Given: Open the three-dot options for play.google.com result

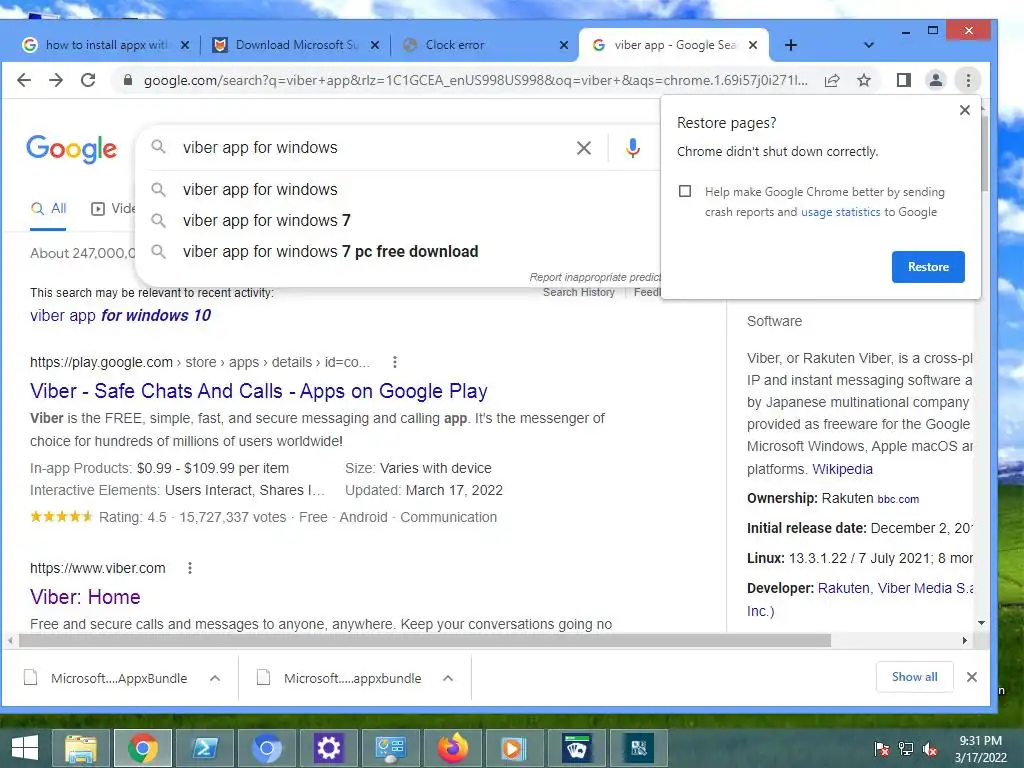Looking at the screenshot, I should [x=394, y=362].
